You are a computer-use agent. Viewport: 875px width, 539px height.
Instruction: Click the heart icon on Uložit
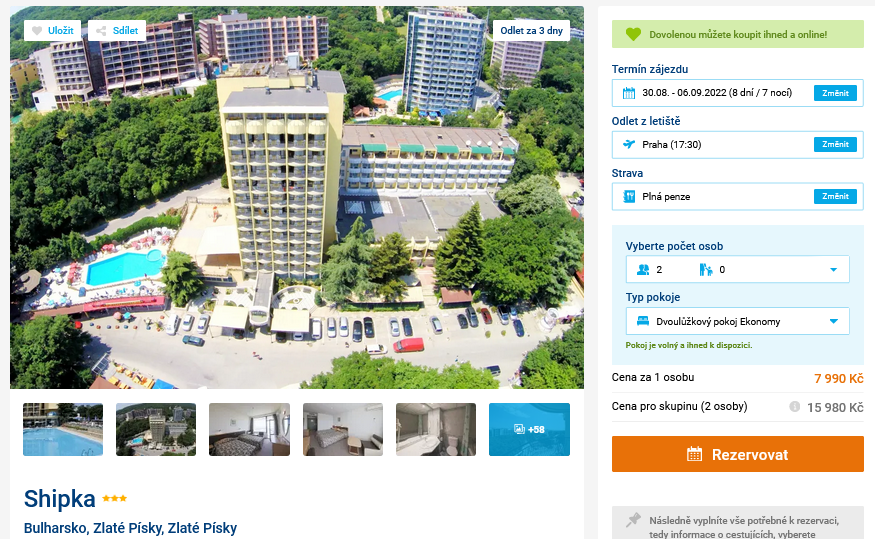(37, 31)
